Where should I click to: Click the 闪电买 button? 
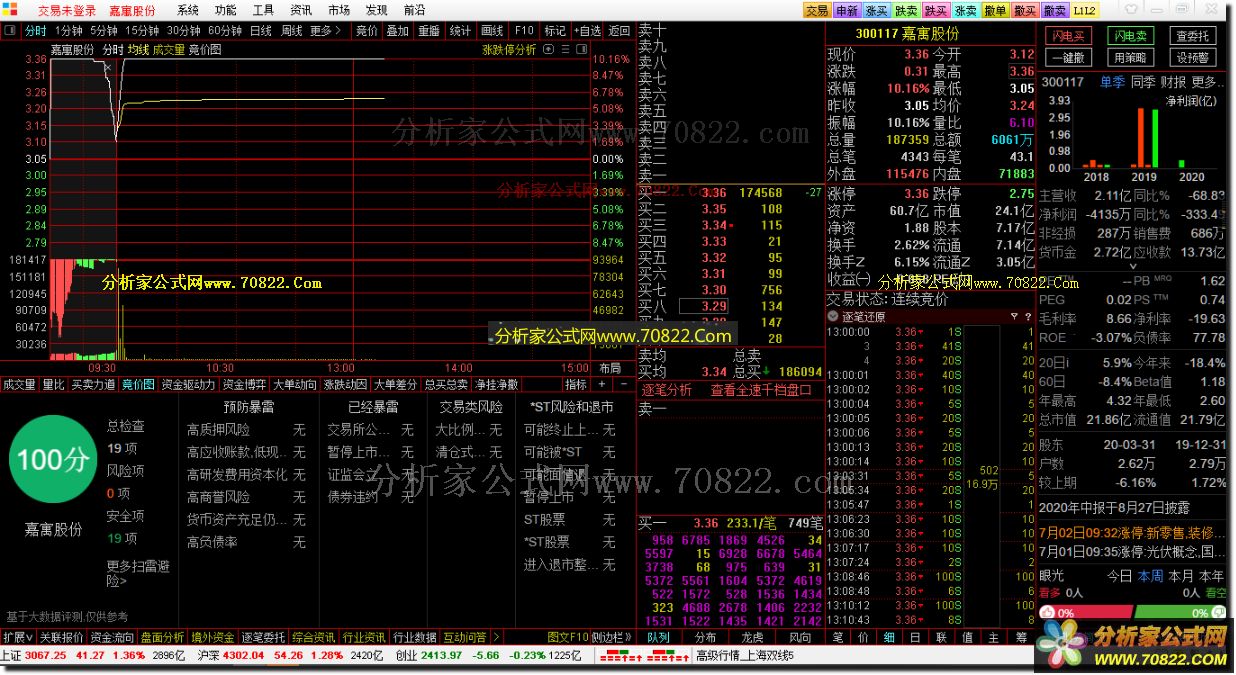coord(1068,36)
